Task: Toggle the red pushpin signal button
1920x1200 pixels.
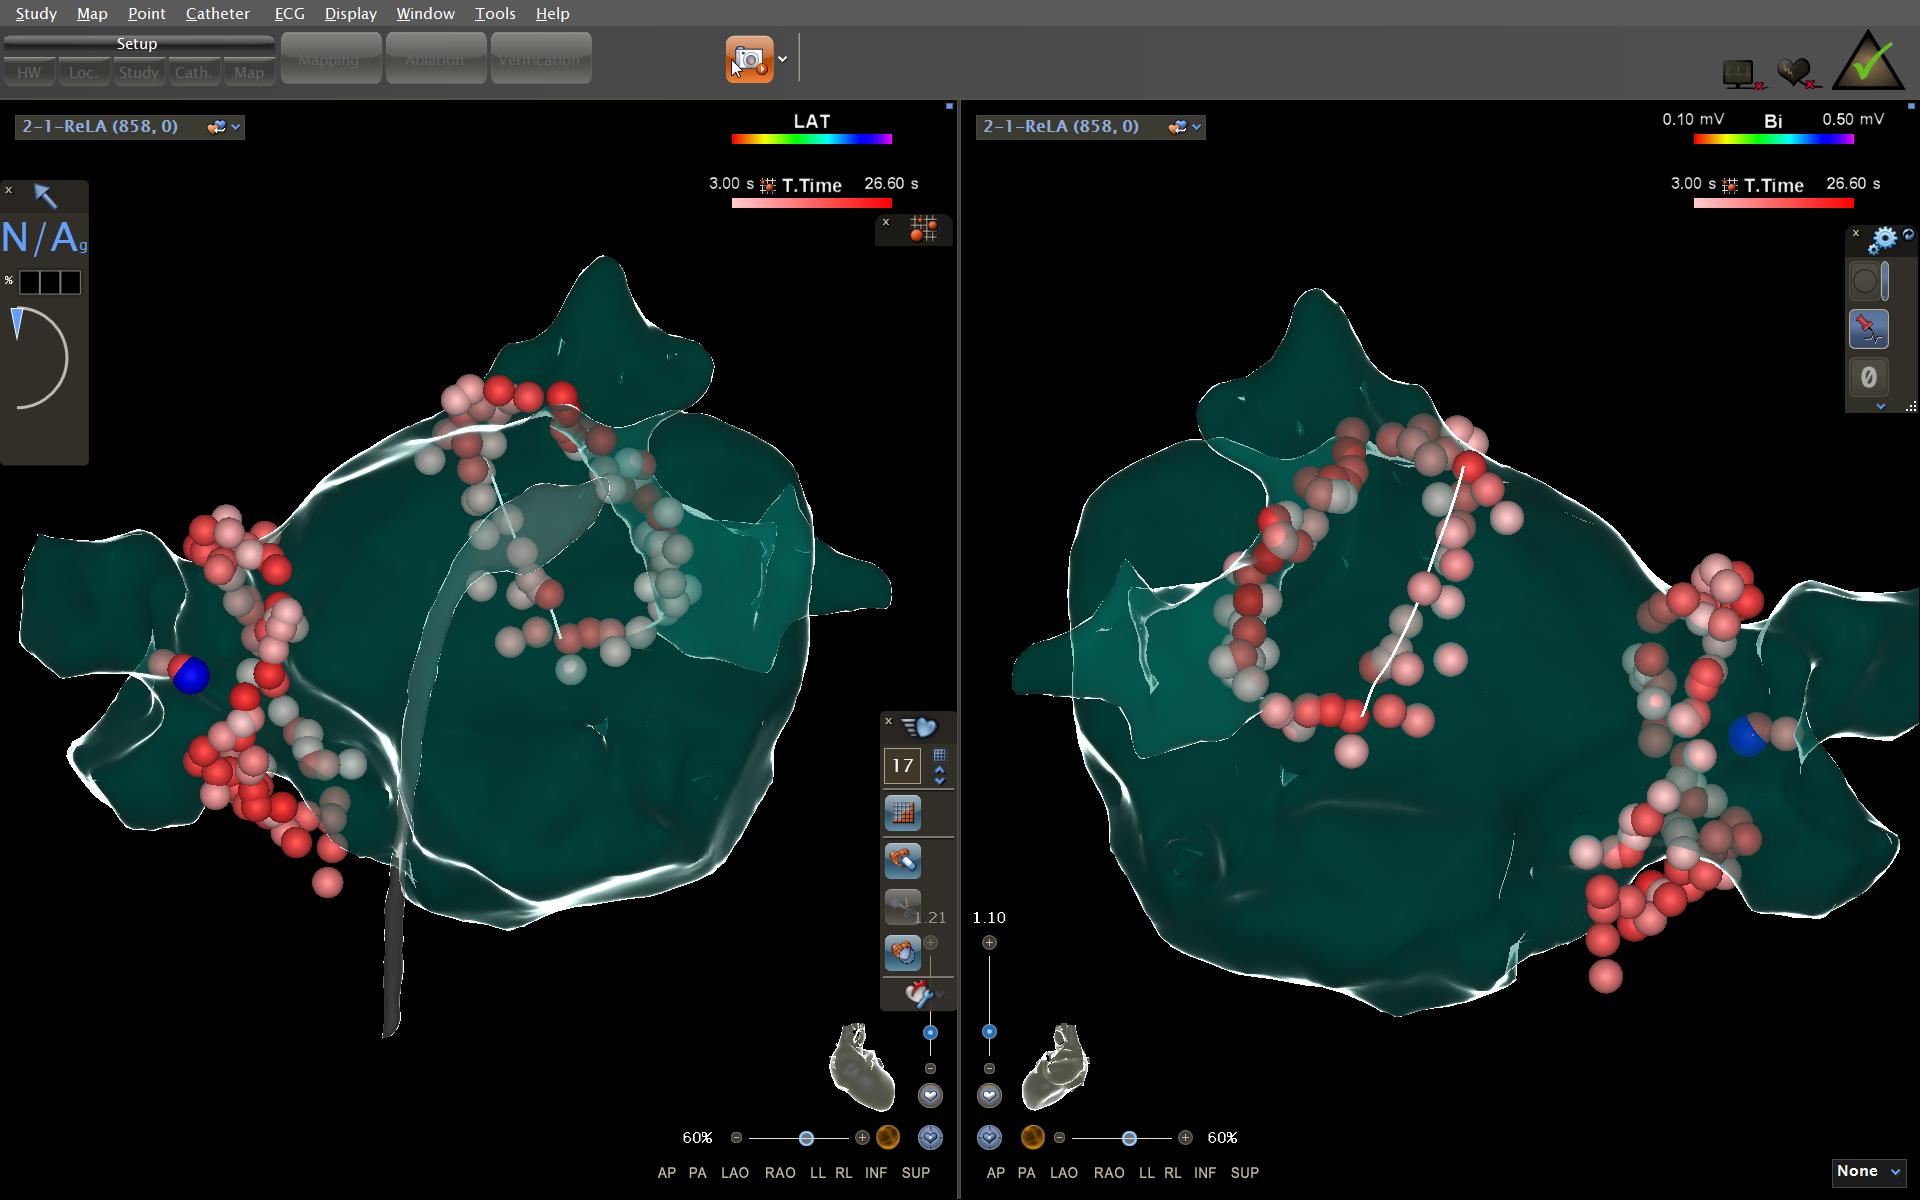Action: pos(1867,328)
